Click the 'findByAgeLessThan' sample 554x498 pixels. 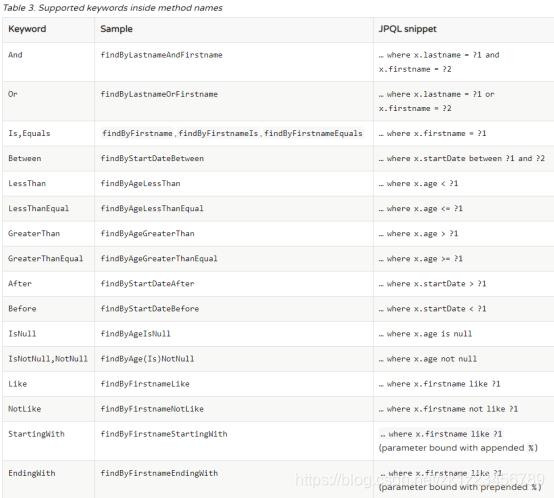coord(140,183)
